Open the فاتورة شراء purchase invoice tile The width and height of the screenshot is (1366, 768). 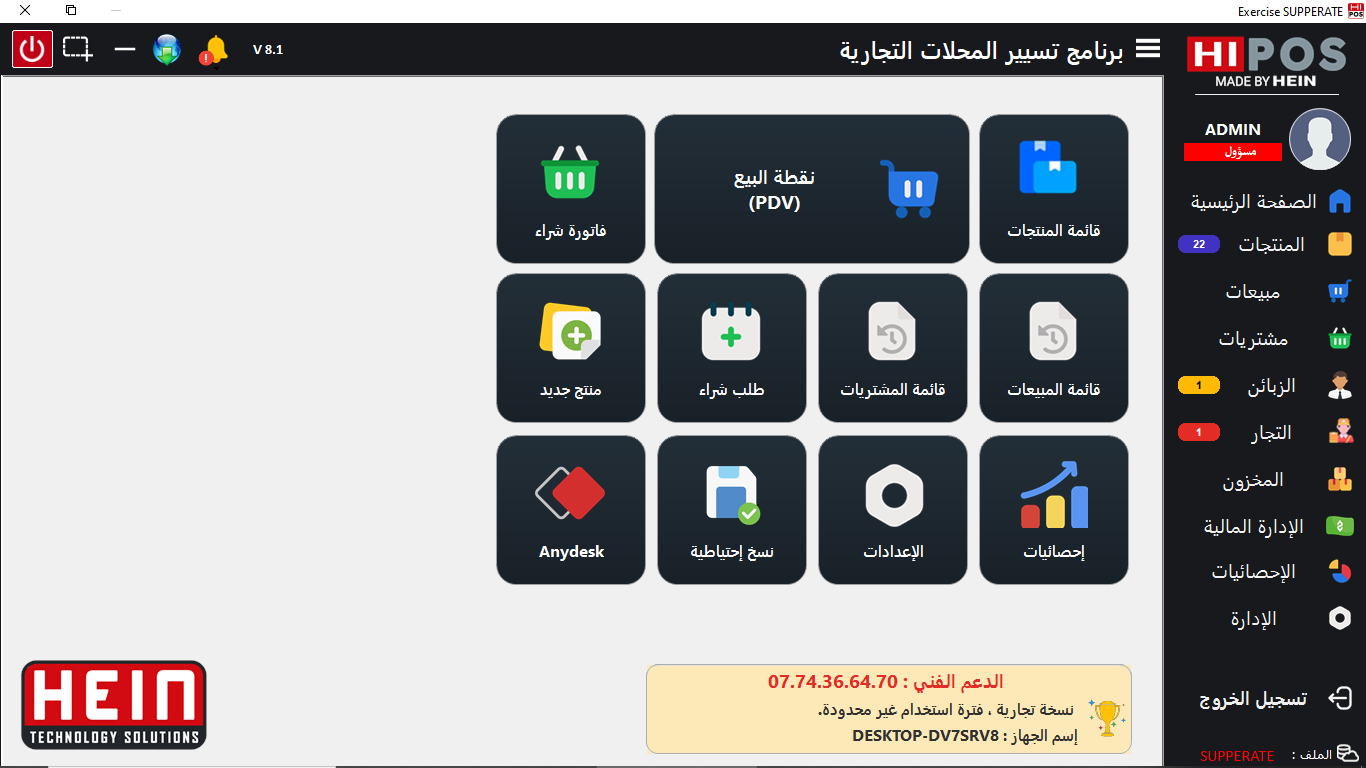tap(570, 189)
